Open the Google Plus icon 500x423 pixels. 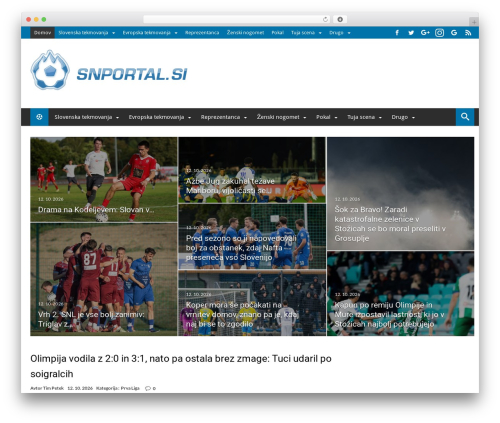click(x=425, y=33)
